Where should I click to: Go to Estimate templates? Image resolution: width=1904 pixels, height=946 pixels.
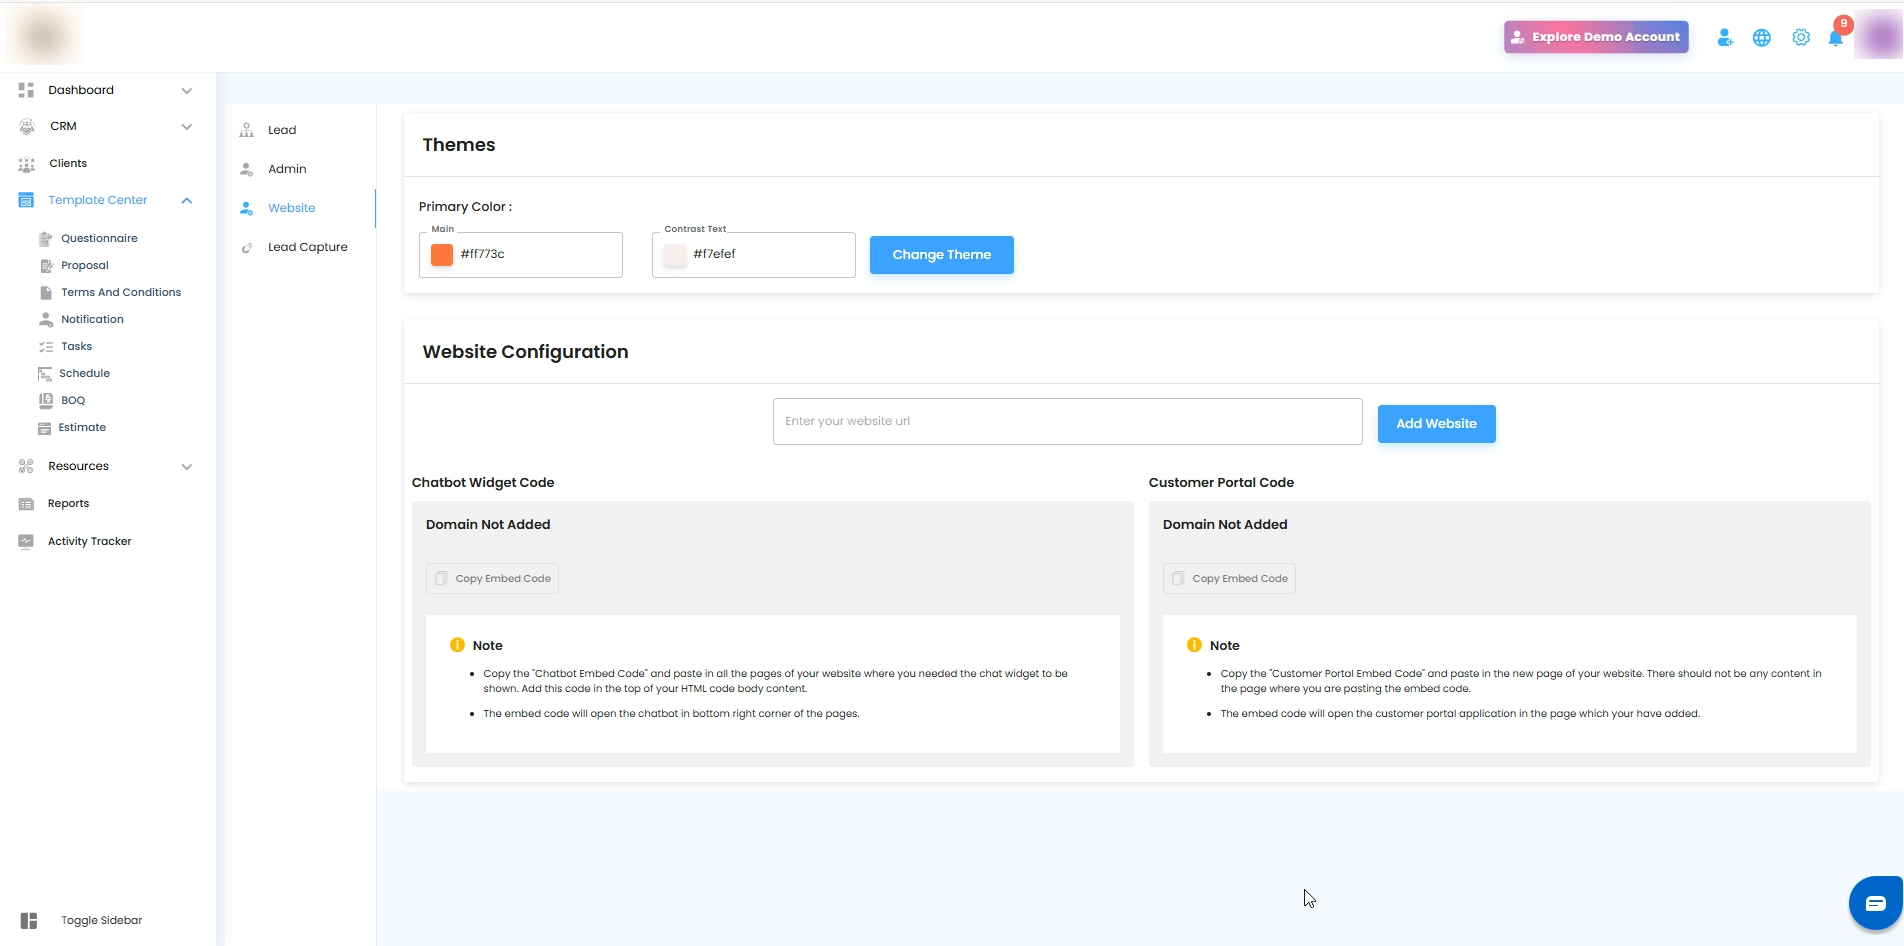82,427
